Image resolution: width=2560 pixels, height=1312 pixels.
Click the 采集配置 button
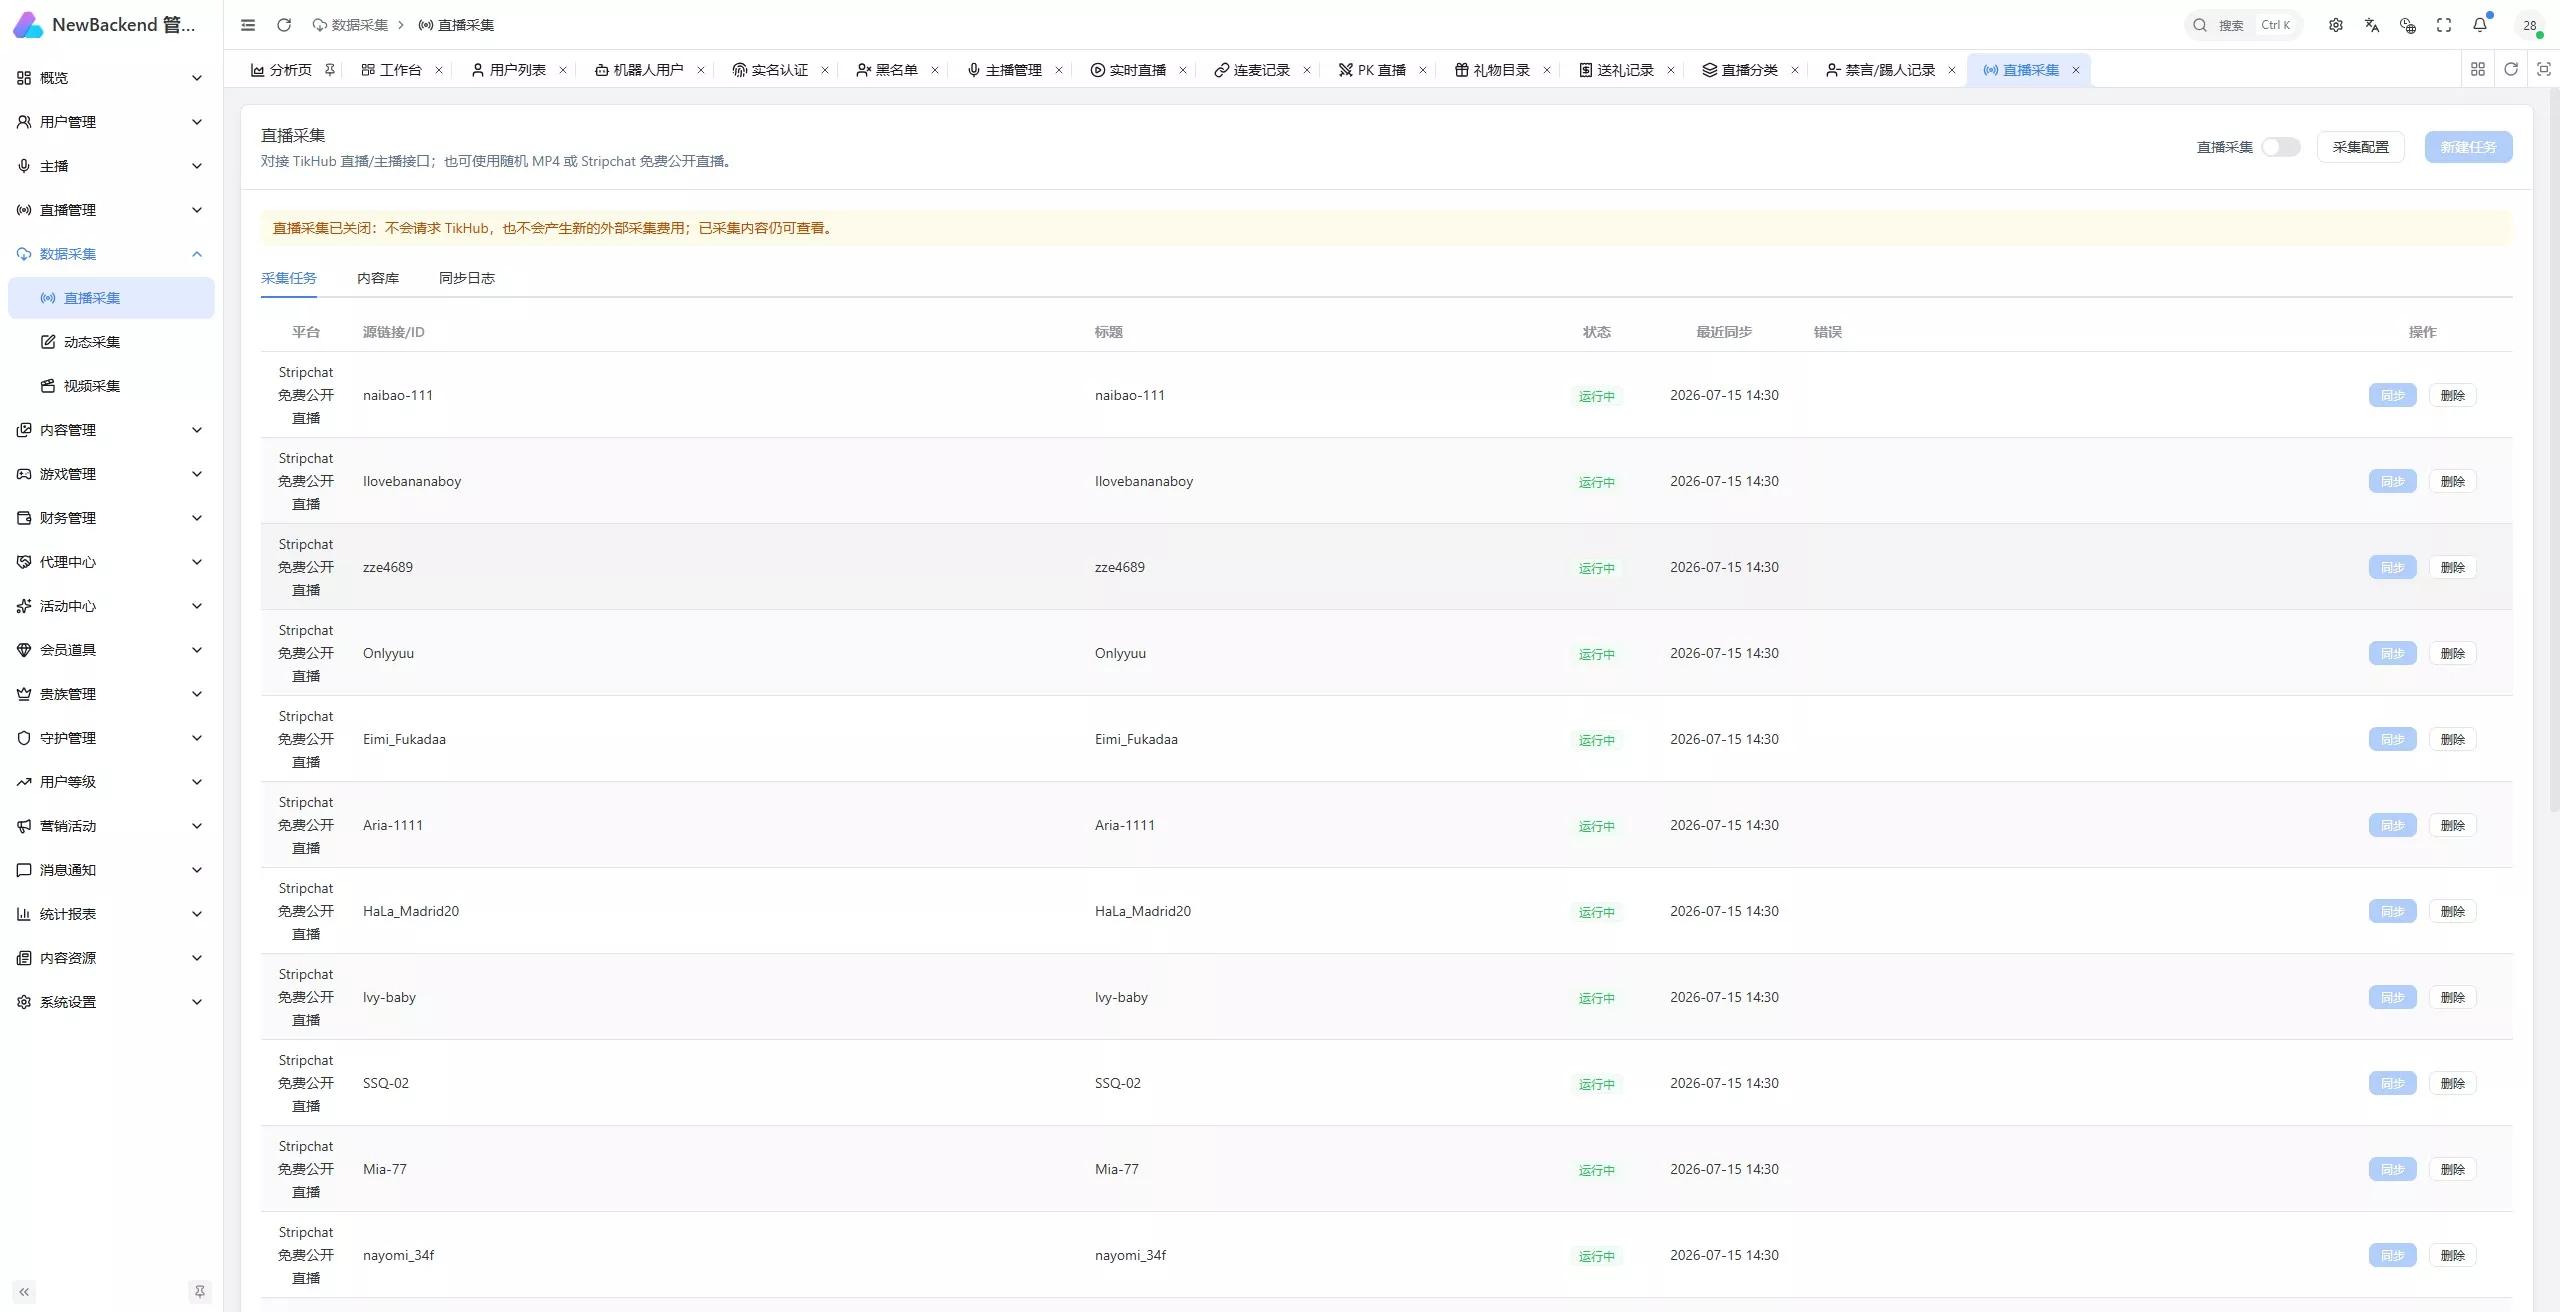[2361, 147]
